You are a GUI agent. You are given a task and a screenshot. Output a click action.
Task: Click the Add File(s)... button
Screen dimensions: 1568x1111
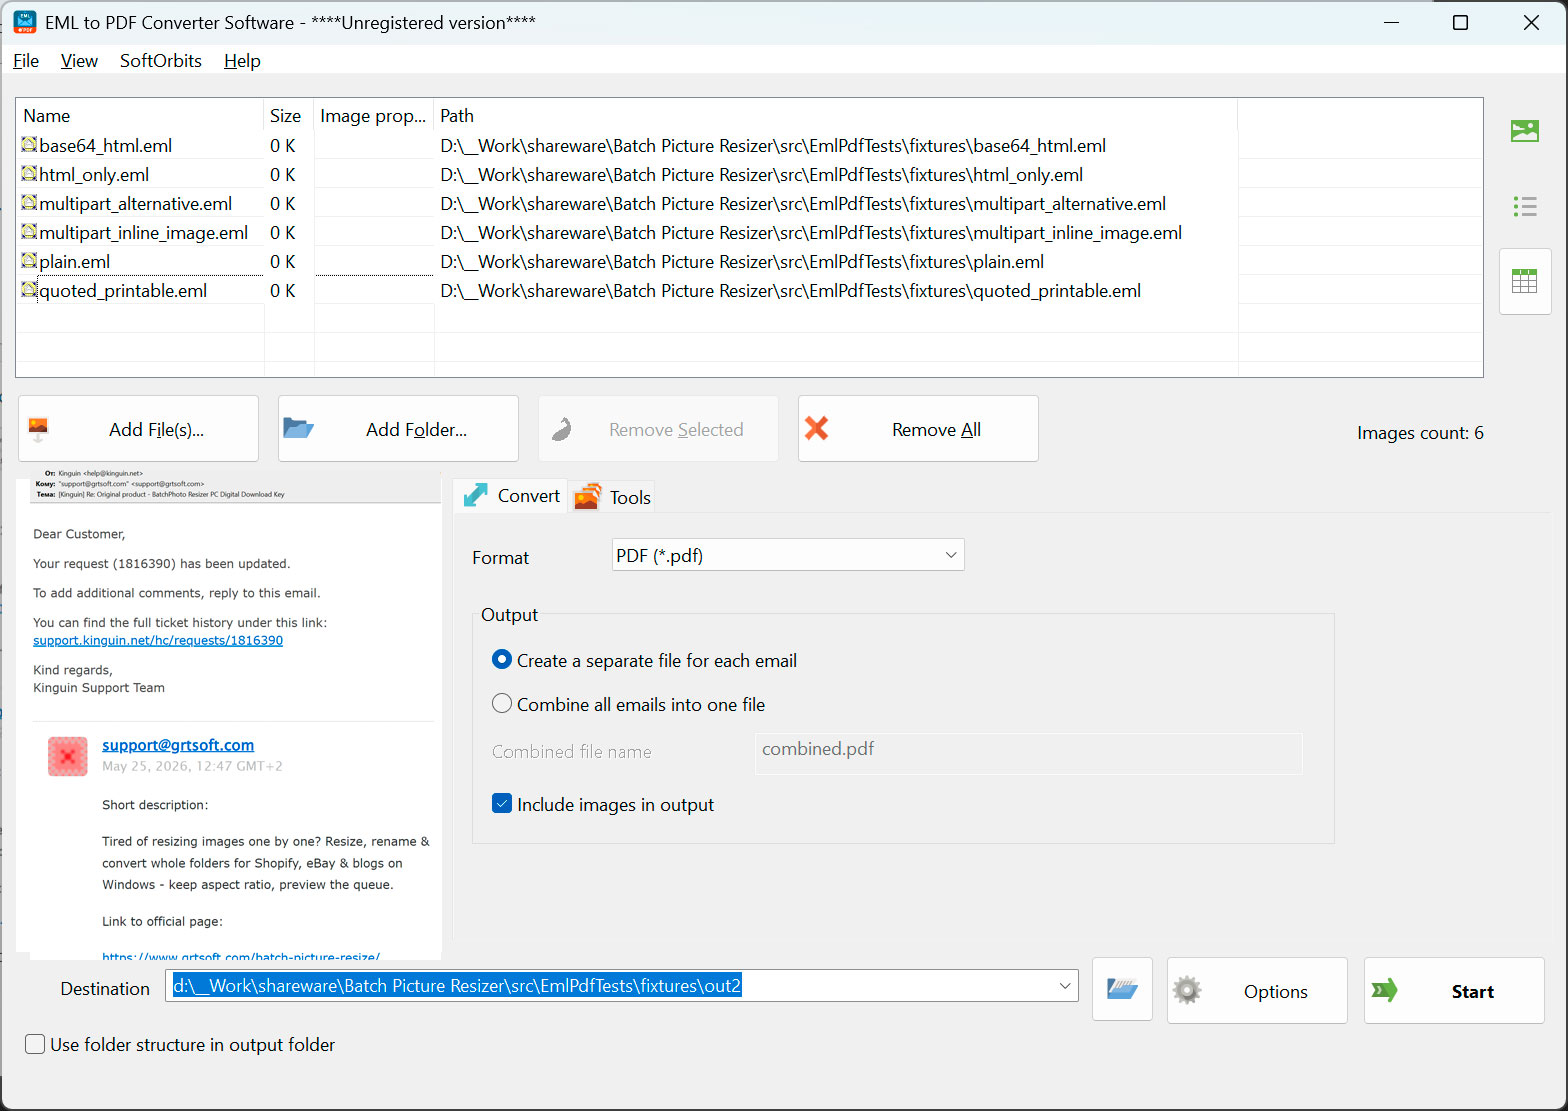click(138, 429)
